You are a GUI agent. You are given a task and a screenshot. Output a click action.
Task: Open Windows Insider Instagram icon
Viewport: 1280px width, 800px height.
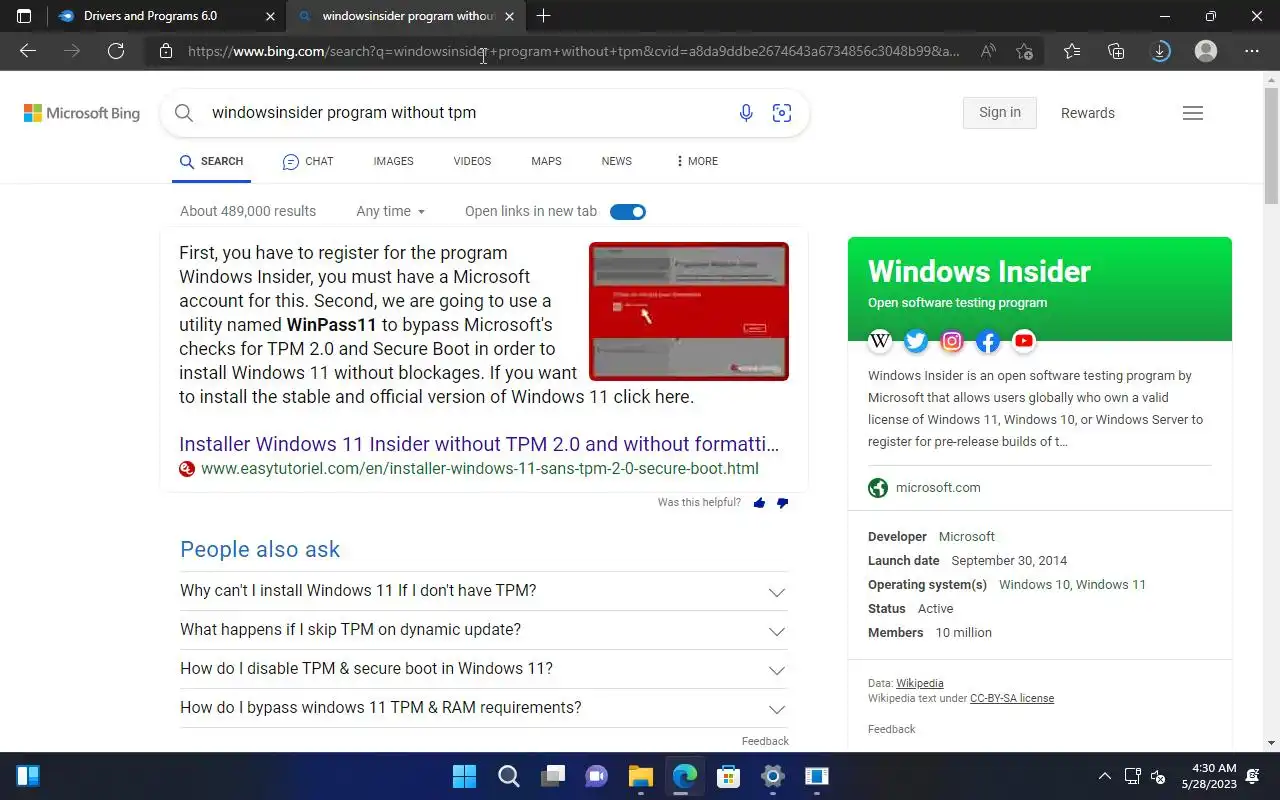(x=952, y=341)
